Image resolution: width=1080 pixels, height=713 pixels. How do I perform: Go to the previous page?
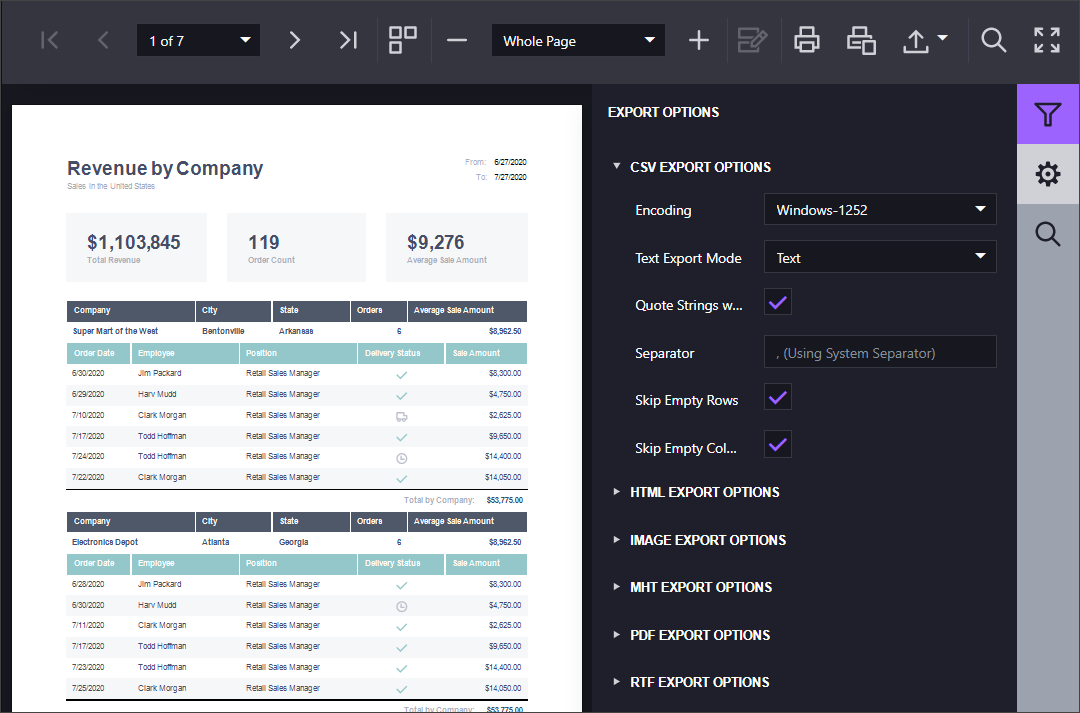pos(103,41)
